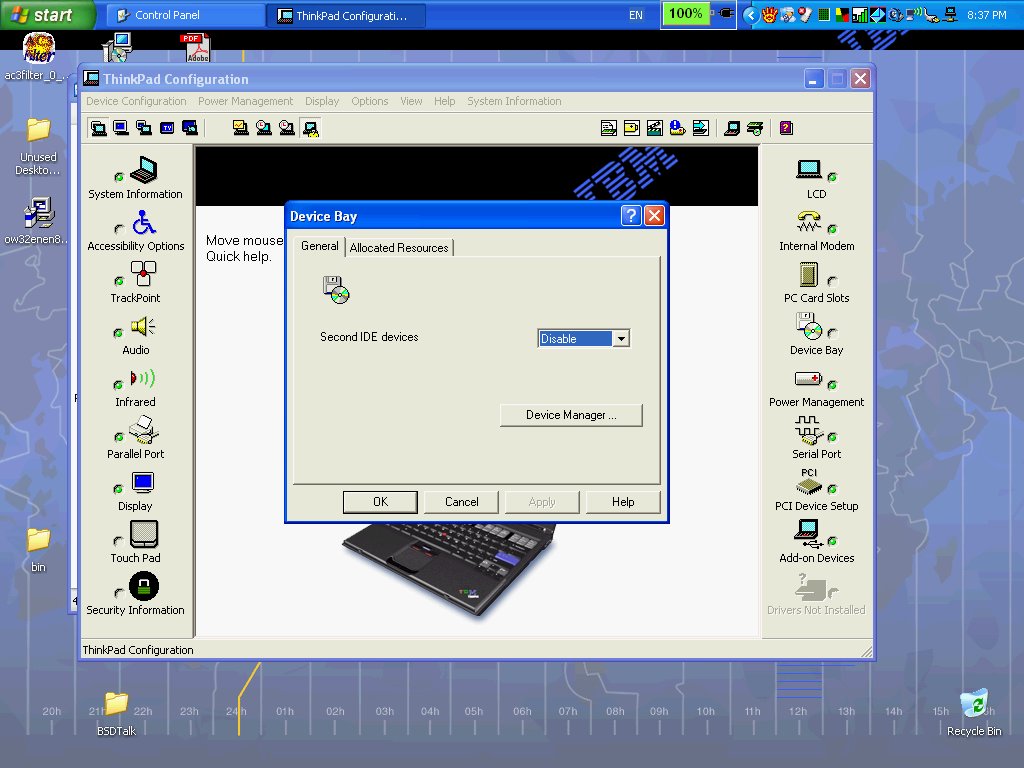Open the Touch Pad icon
This screenshot has height=768, width=1024.
(144, 534)
